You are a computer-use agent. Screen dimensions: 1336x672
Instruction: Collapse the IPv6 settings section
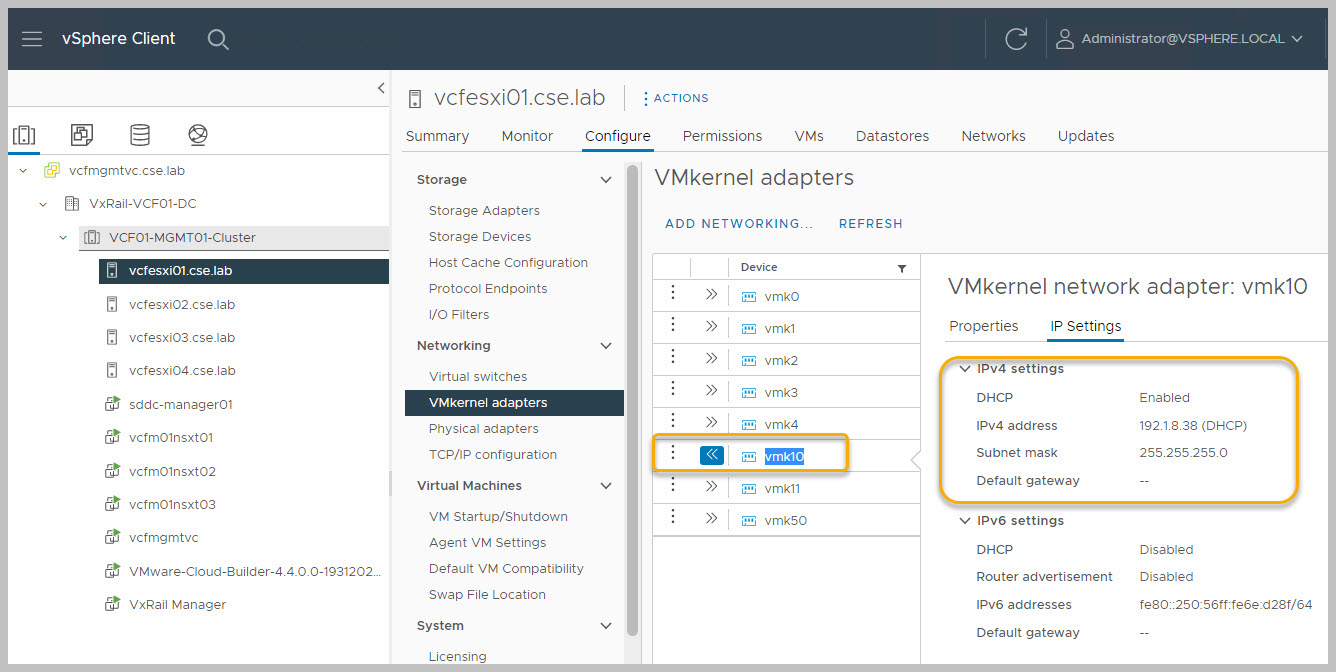[964, 521]
